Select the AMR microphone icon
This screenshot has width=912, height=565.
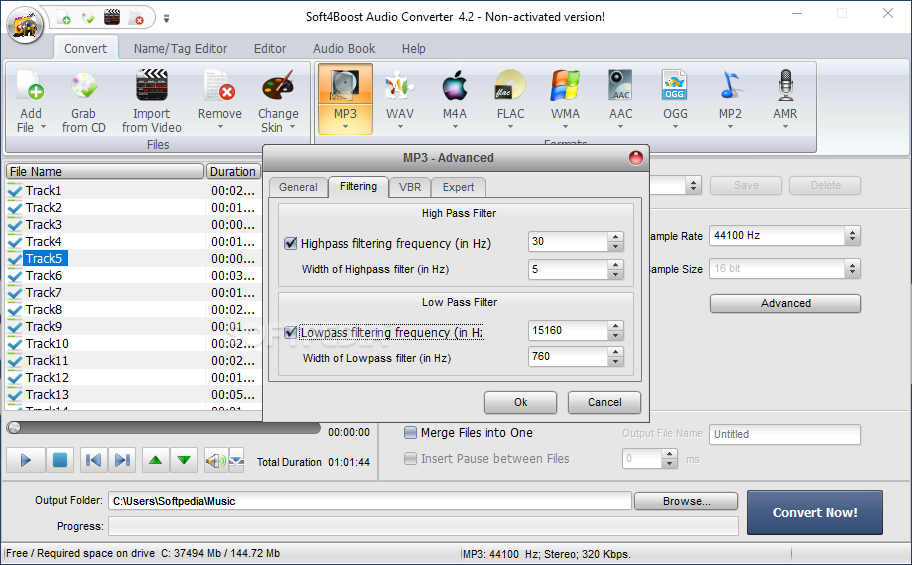[x=785, y=86]
